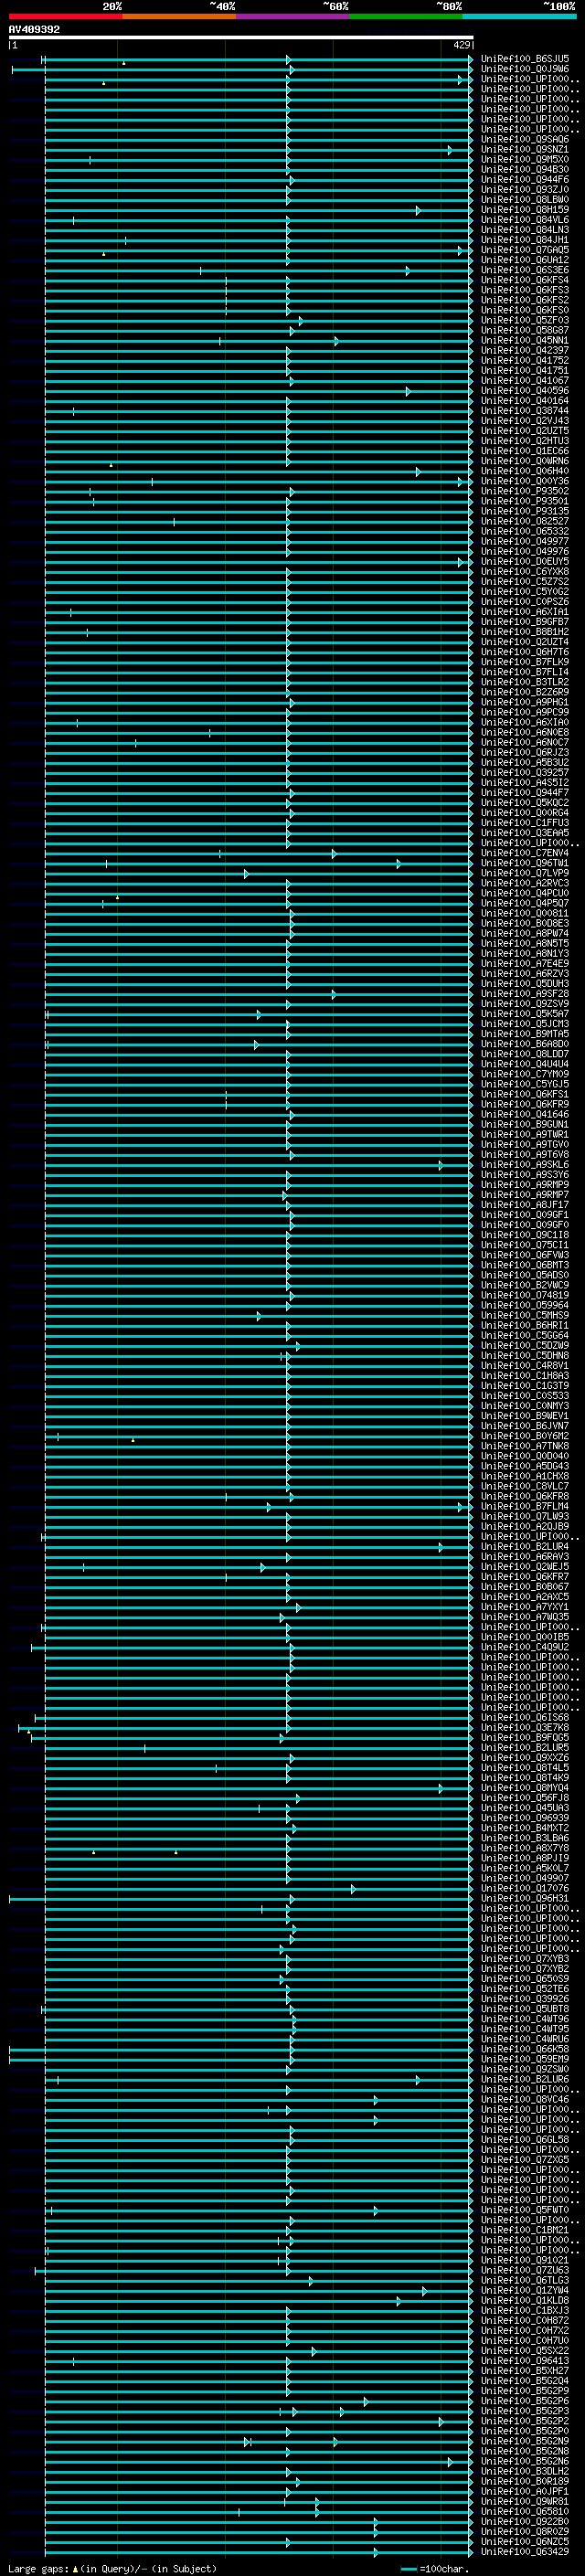
Task: Click the UniRef100_Q41646 label
Action: (525, 1115)
